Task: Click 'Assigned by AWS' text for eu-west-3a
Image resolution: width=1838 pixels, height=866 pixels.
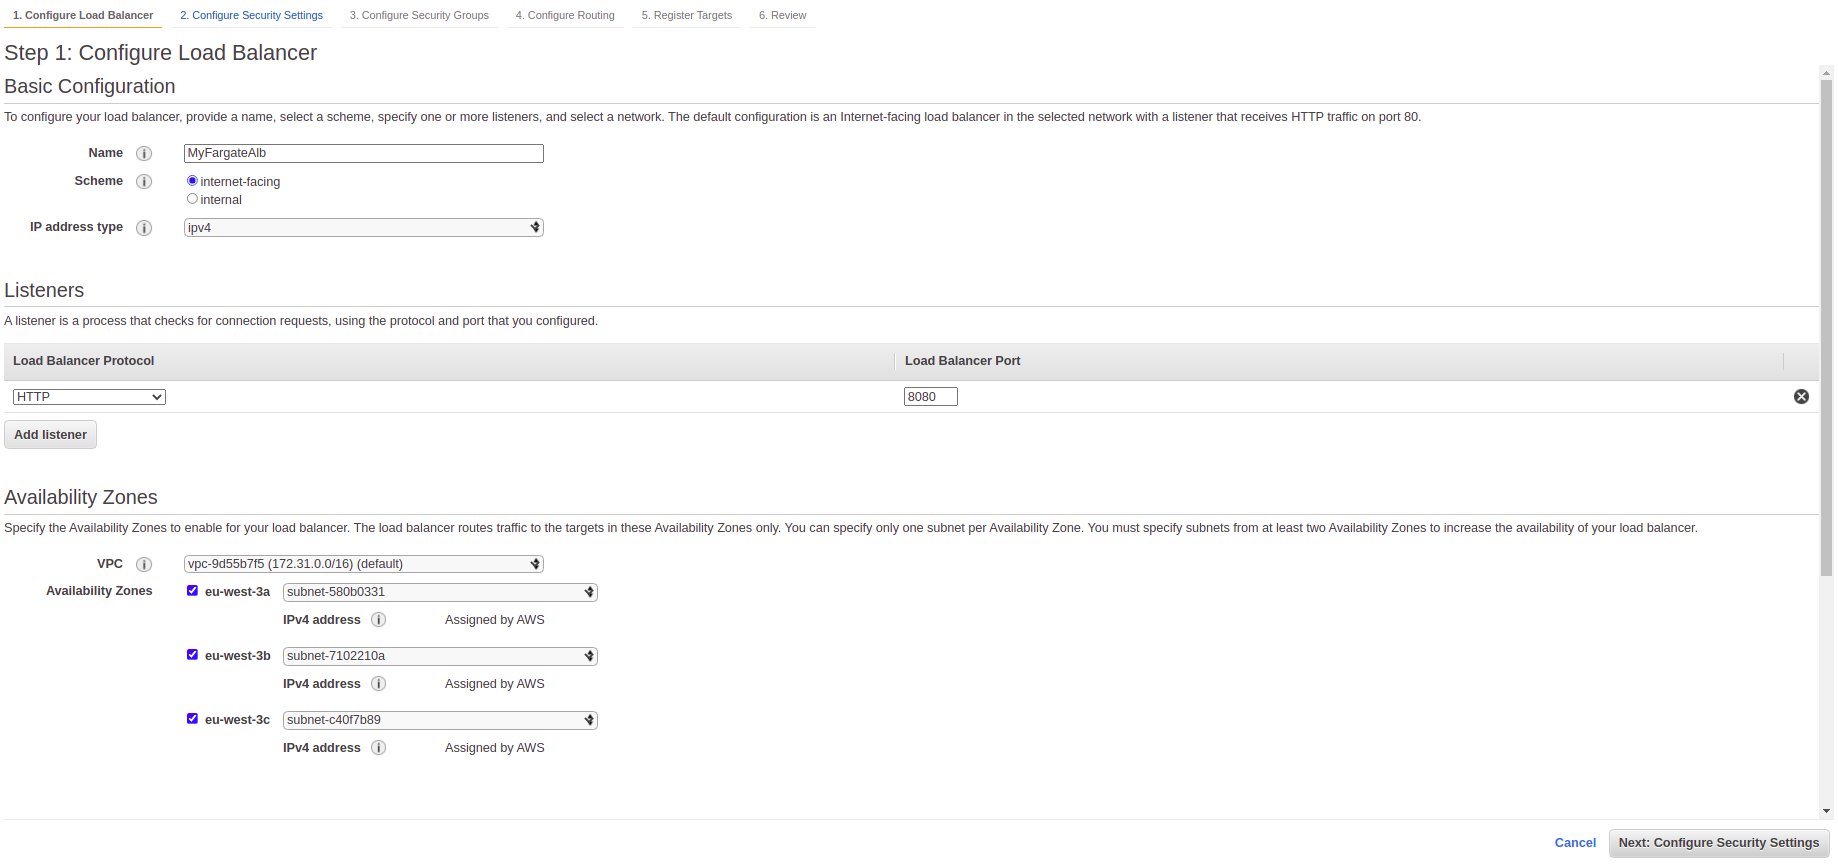Action: pyautogui.click(x=495, y=620)
